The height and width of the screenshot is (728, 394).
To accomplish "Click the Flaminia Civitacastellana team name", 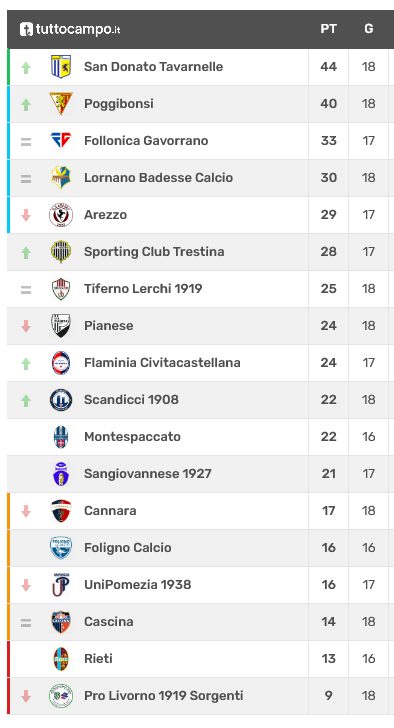I will 162,363.
